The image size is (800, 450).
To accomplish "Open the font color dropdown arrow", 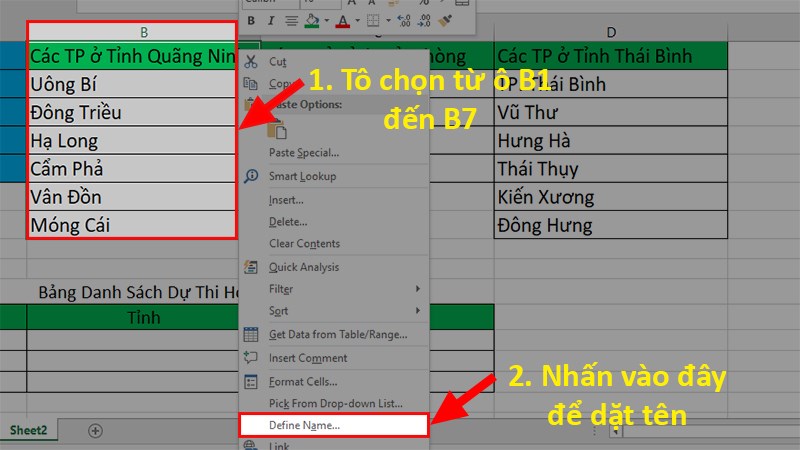I will click(357, 21).
